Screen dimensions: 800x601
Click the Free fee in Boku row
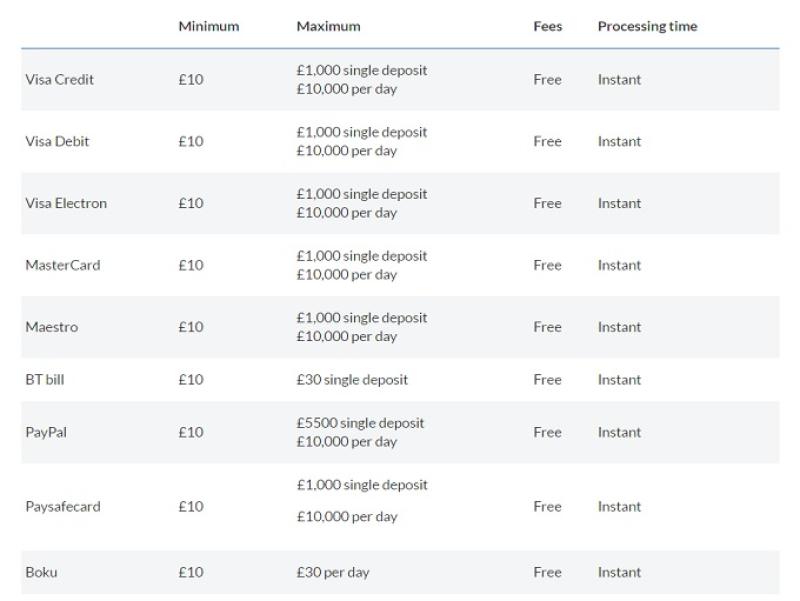547,573
